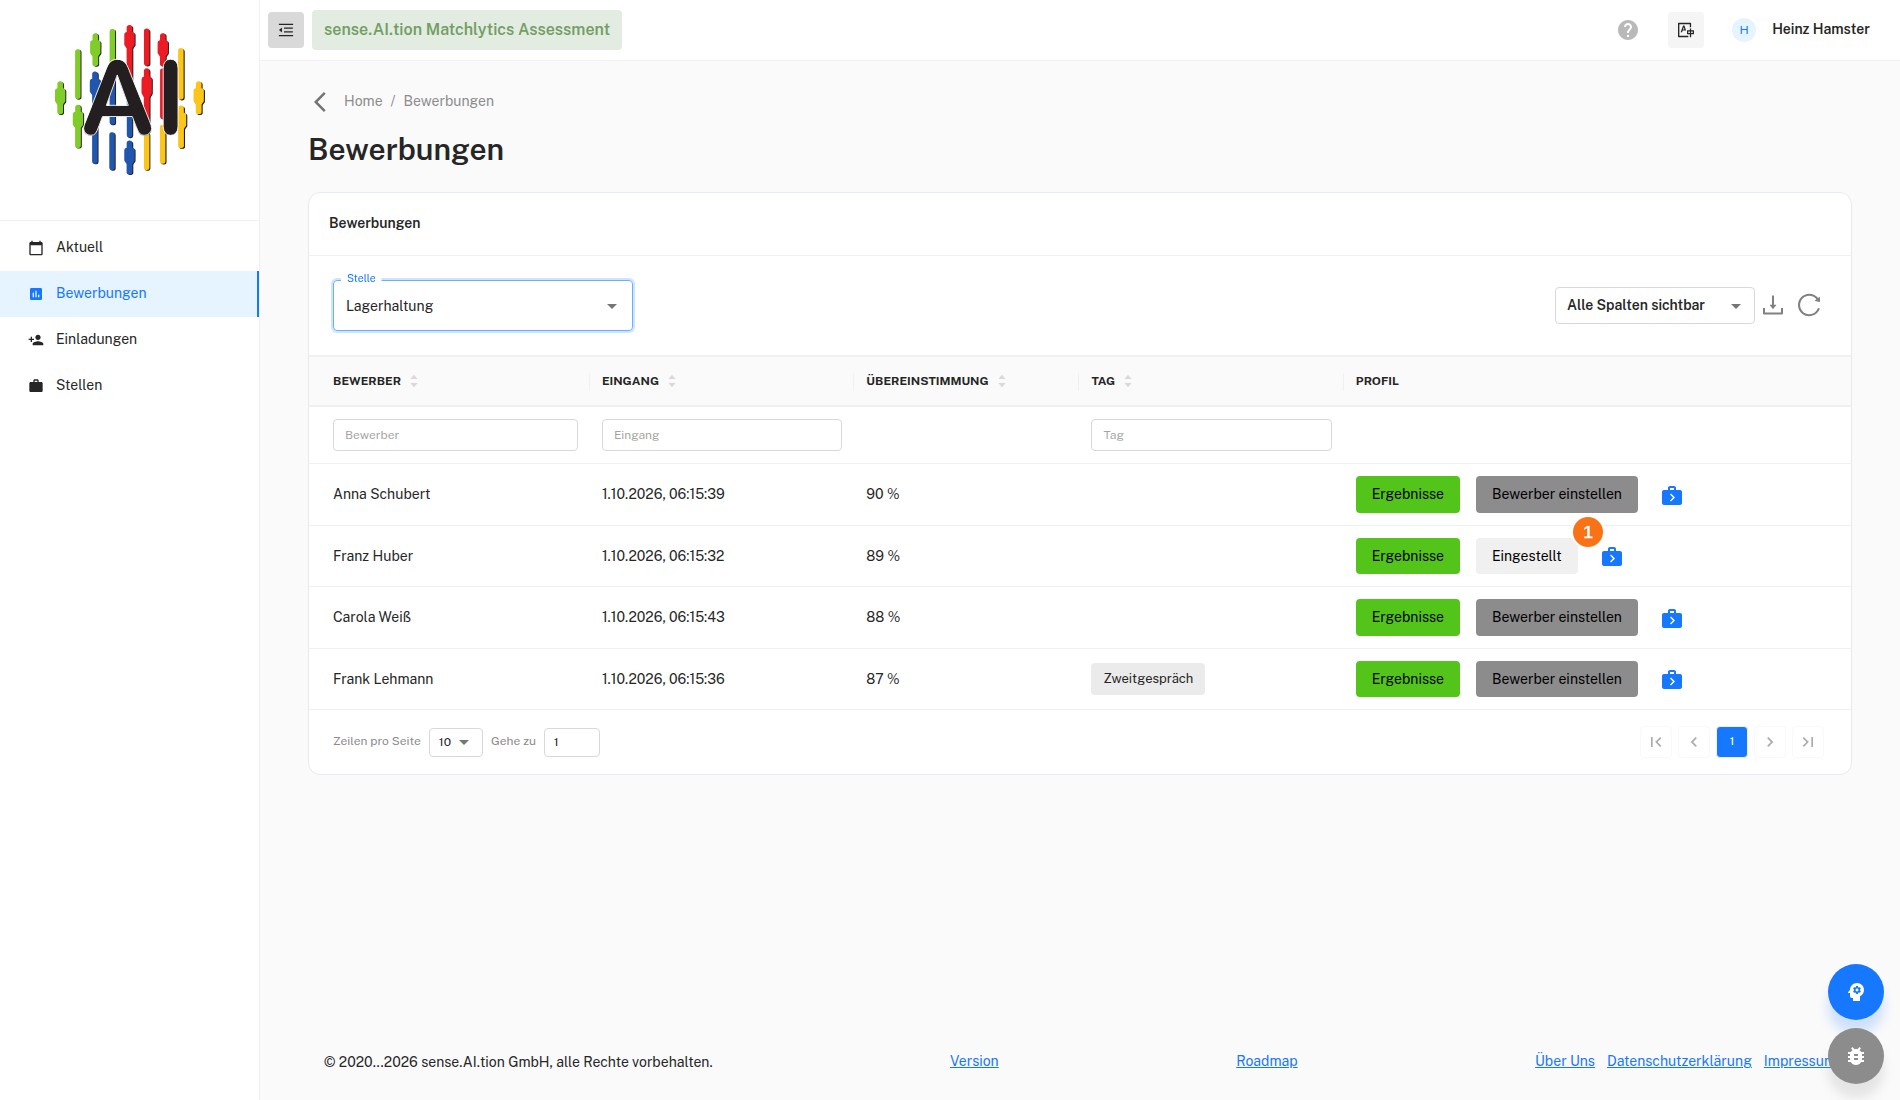
Task: Click the back arrow beside breadcrumb
Action: tap(320, 102)
